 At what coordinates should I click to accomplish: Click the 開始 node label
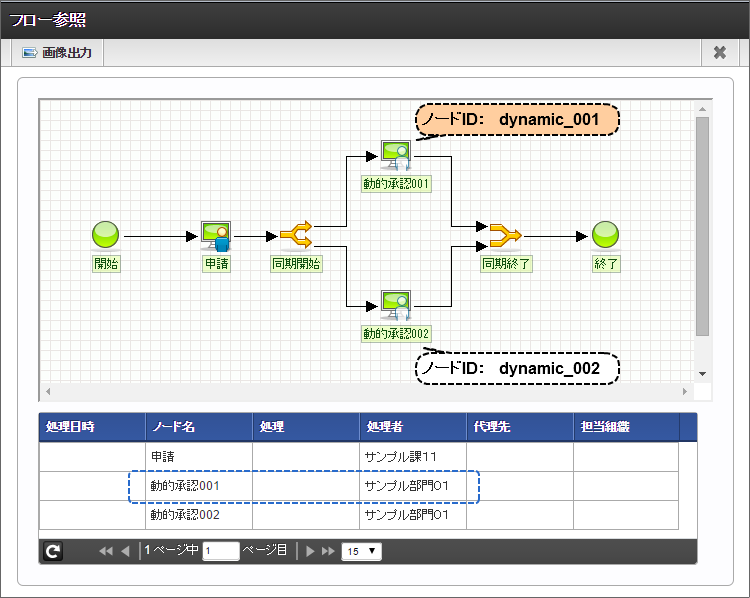[x=106, y=264]
